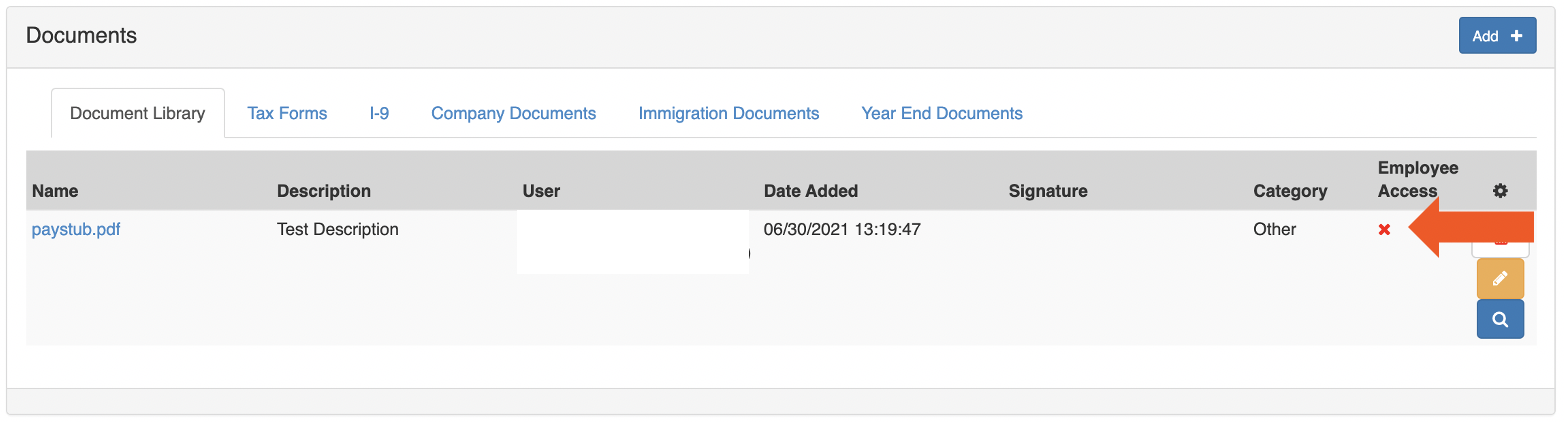Click the white delete button under the arrow
The height and width of the screenshot is (422, 1564).
coord(1500,250)
